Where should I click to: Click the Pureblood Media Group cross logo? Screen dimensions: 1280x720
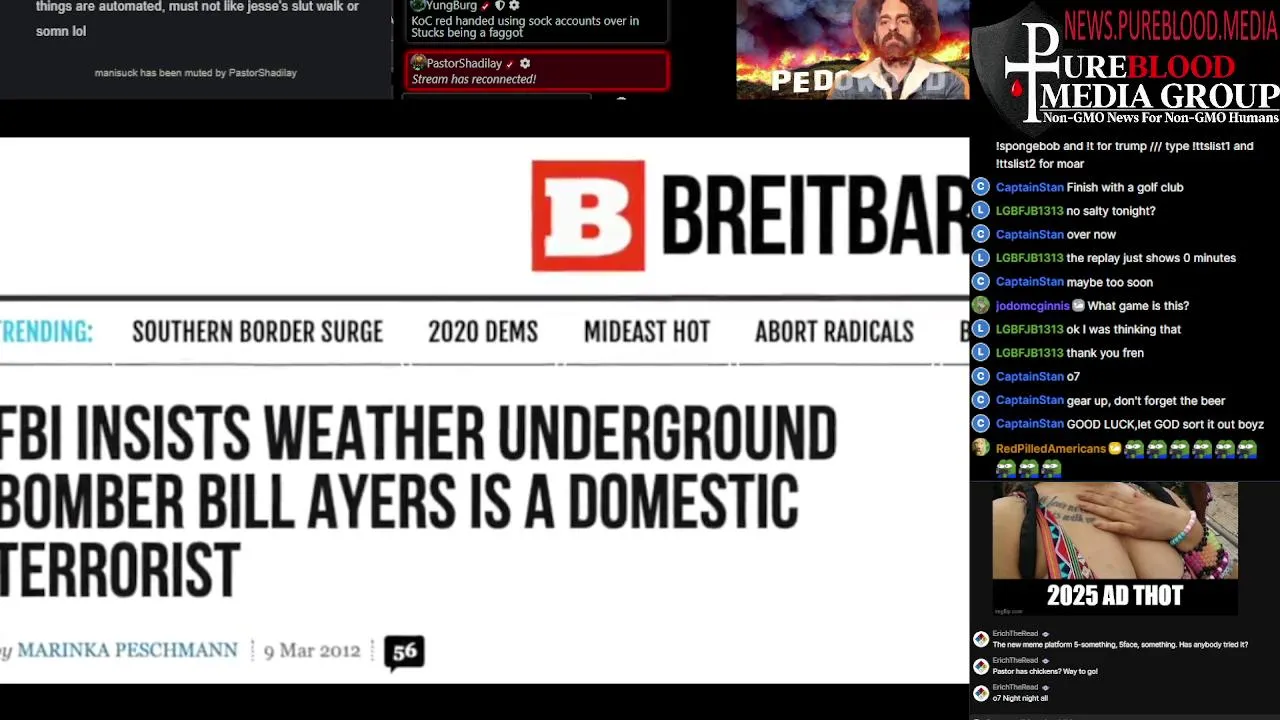click(x=1030, y=75)
